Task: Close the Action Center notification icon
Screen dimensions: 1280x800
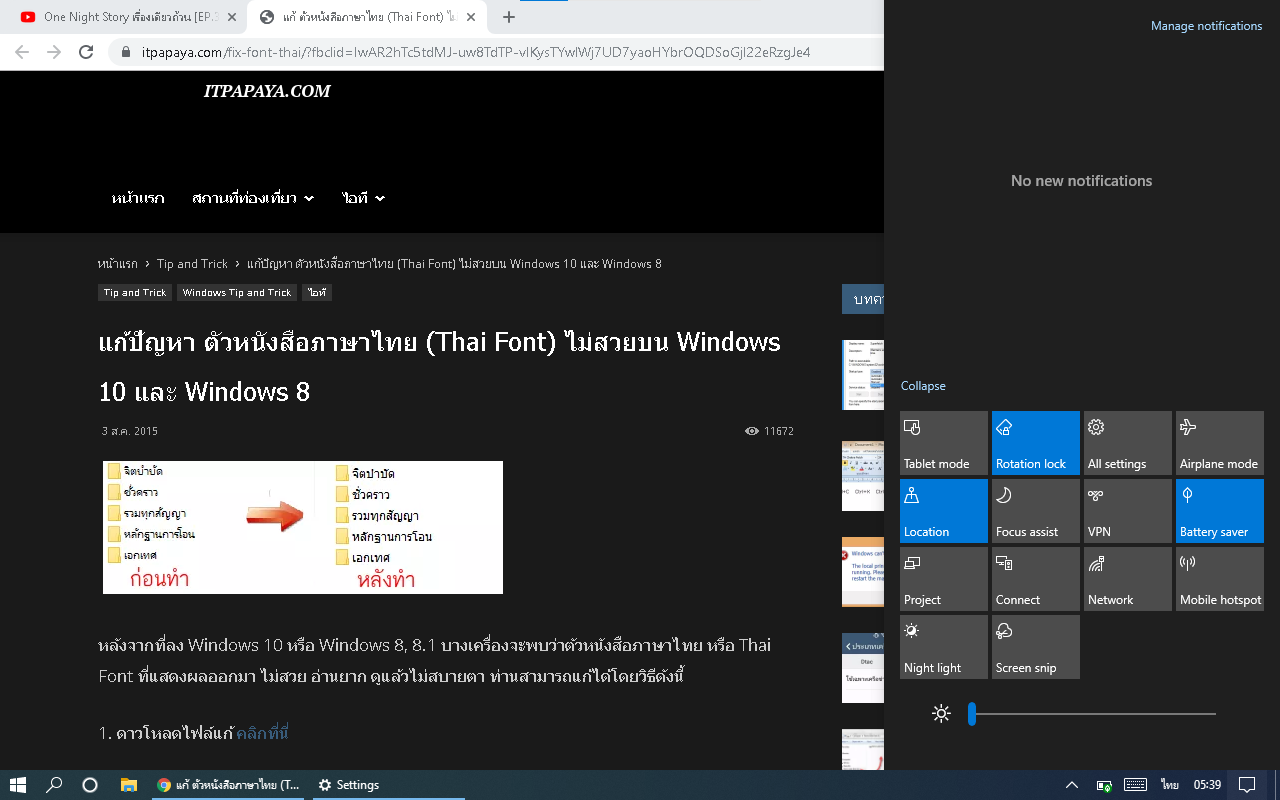Action: point(1247,785)
